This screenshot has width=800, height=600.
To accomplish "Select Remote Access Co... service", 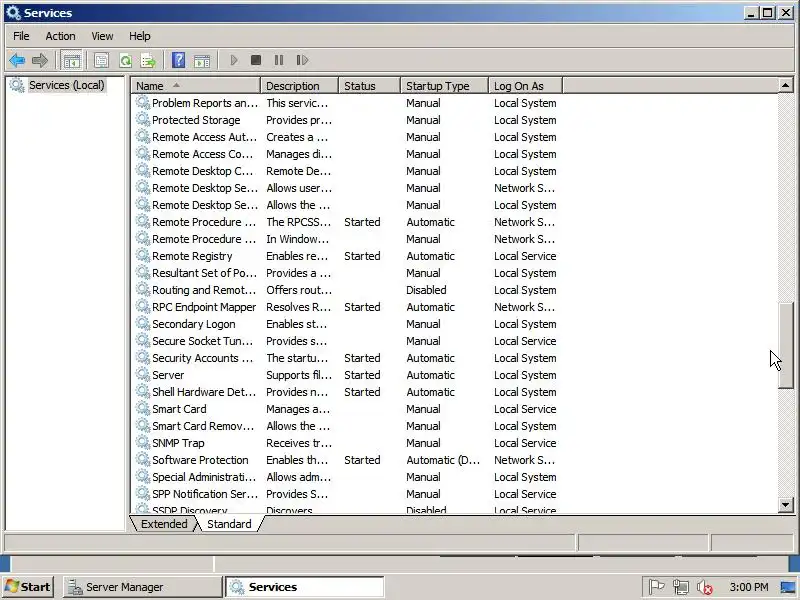I will [347, 154].
